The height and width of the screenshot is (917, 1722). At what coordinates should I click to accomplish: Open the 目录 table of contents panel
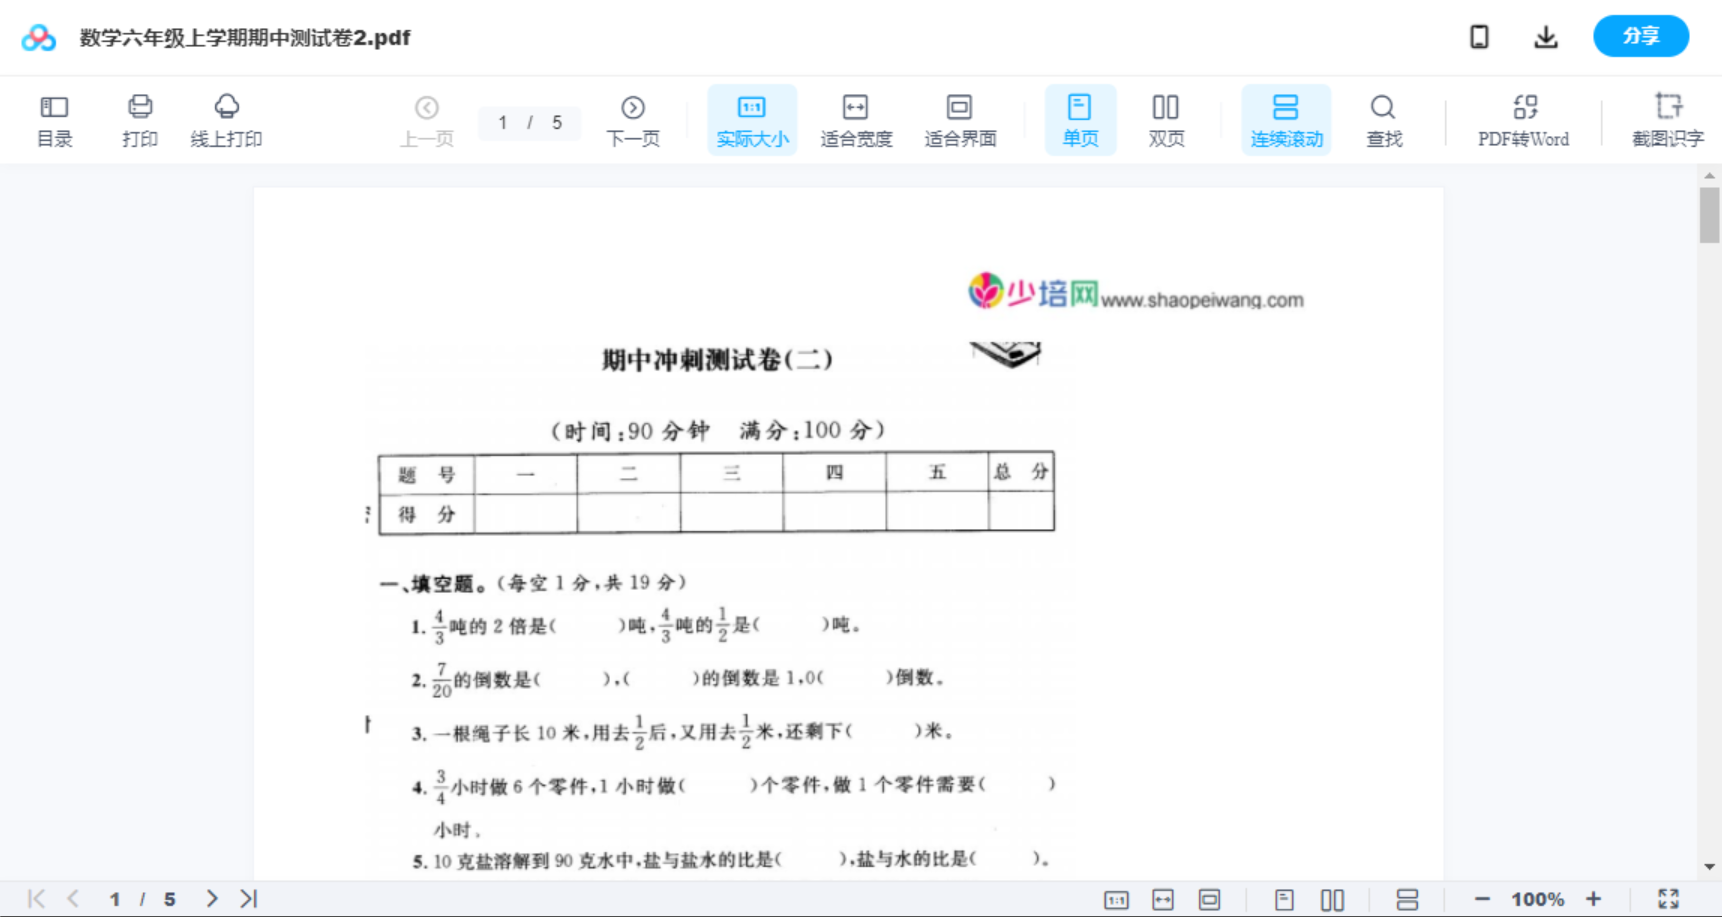click(54, 119)
